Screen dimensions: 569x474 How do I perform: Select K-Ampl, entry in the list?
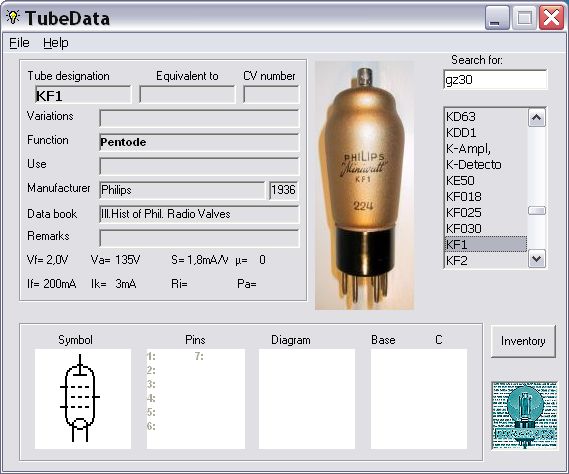pyautogui.click(x=486, y=148)
